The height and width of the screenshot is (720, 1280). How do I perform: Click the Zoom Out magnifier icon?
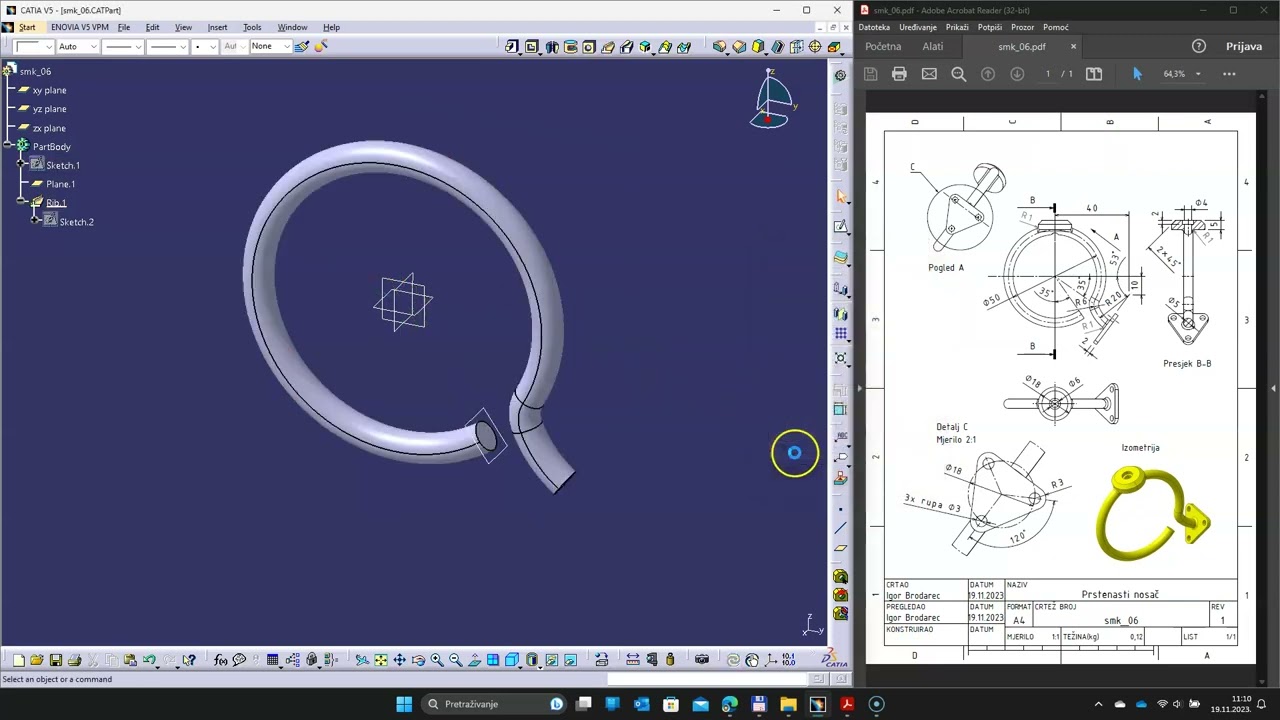coord(456,660)
